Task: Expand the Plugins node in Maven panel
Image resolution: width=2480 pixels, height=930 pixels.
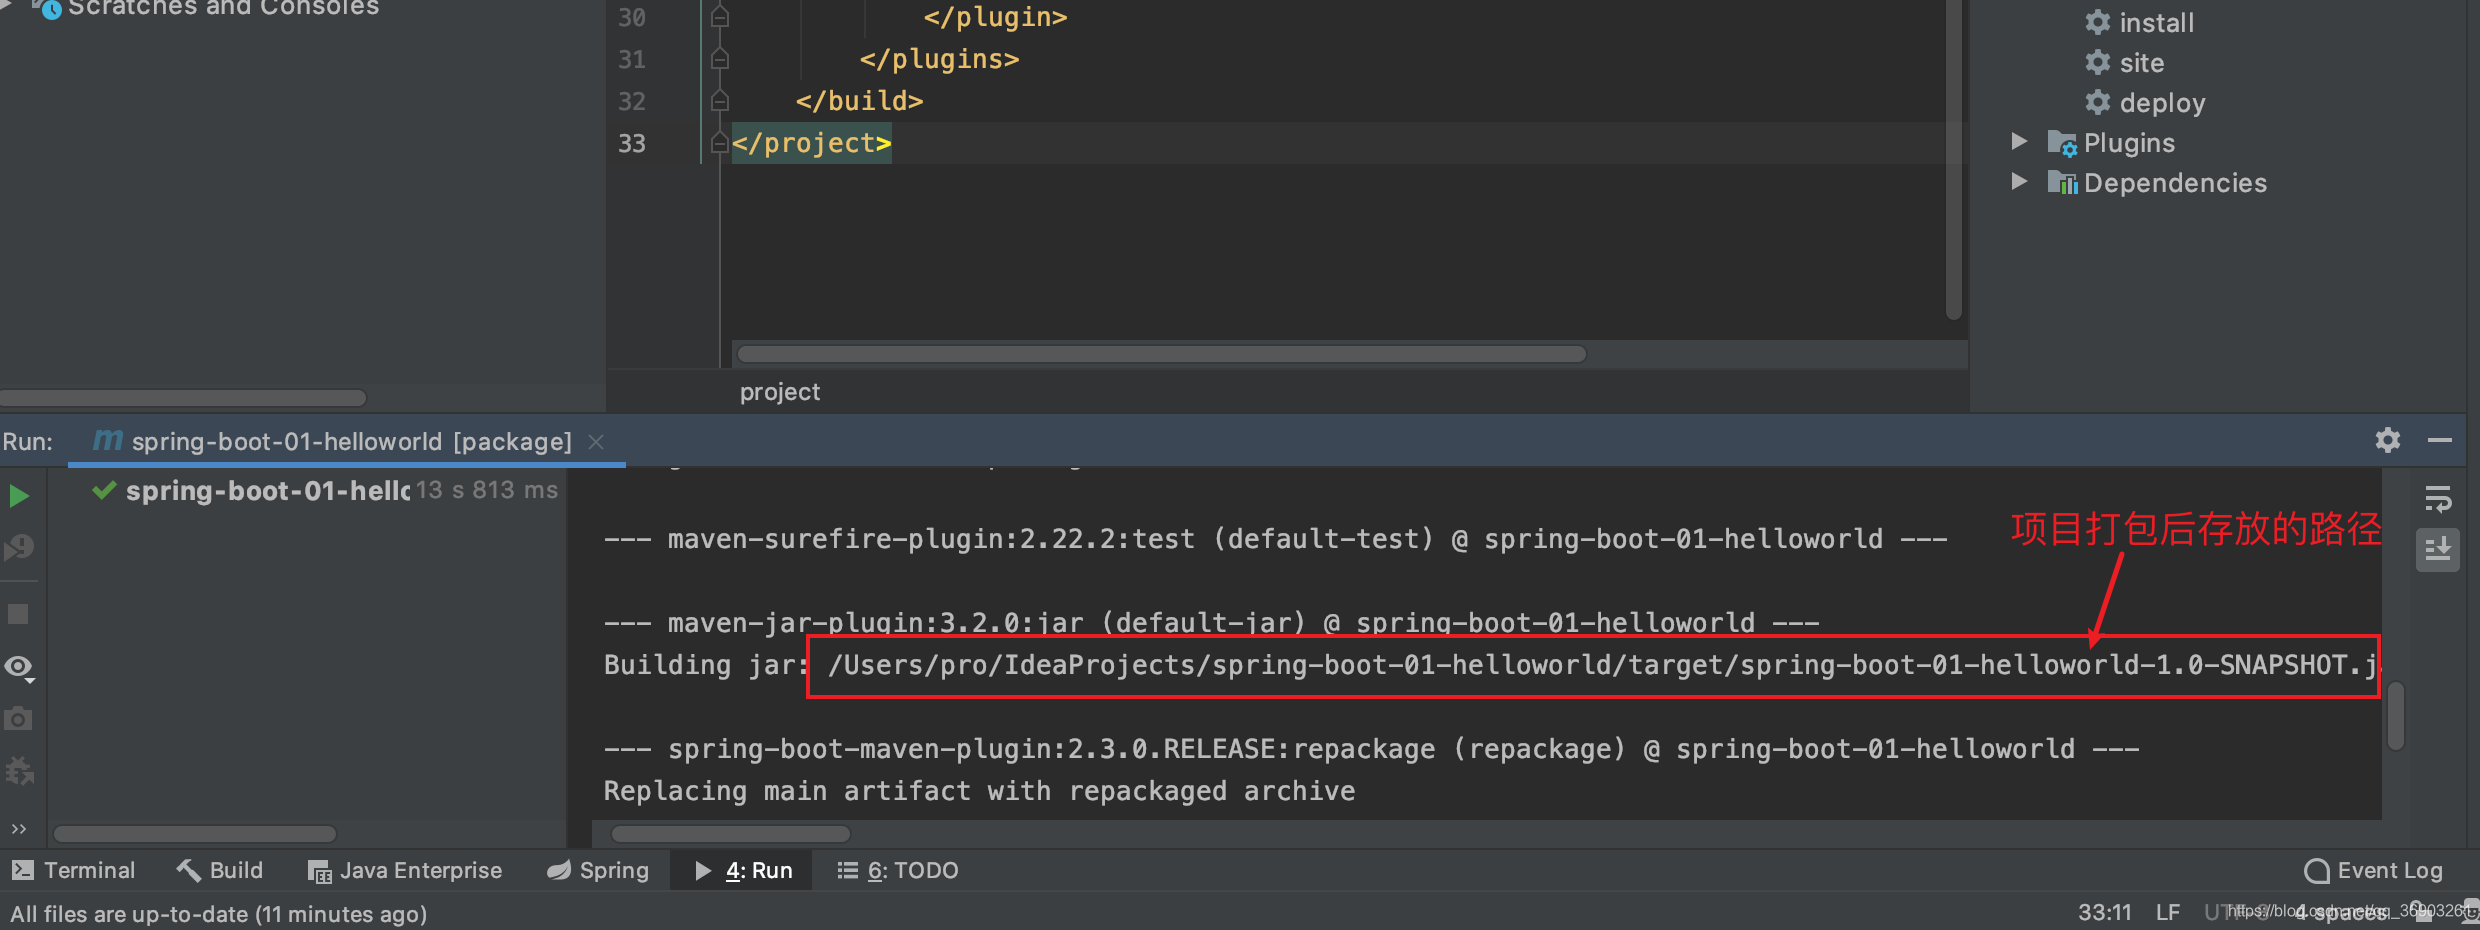Action: click(2019, 142)
